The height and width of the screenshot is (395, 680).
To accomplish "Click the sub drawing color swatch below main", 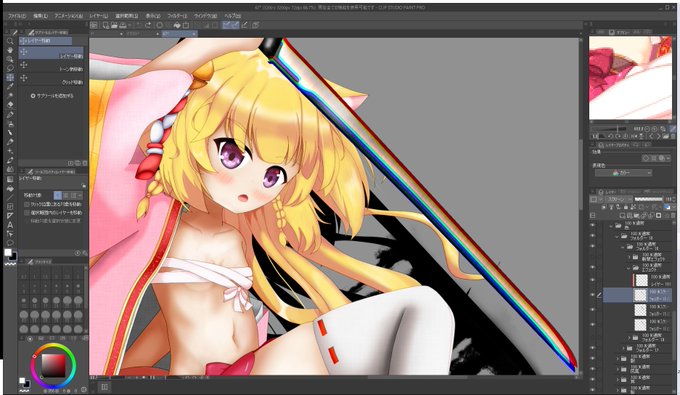I will click(x=13, y=257).
